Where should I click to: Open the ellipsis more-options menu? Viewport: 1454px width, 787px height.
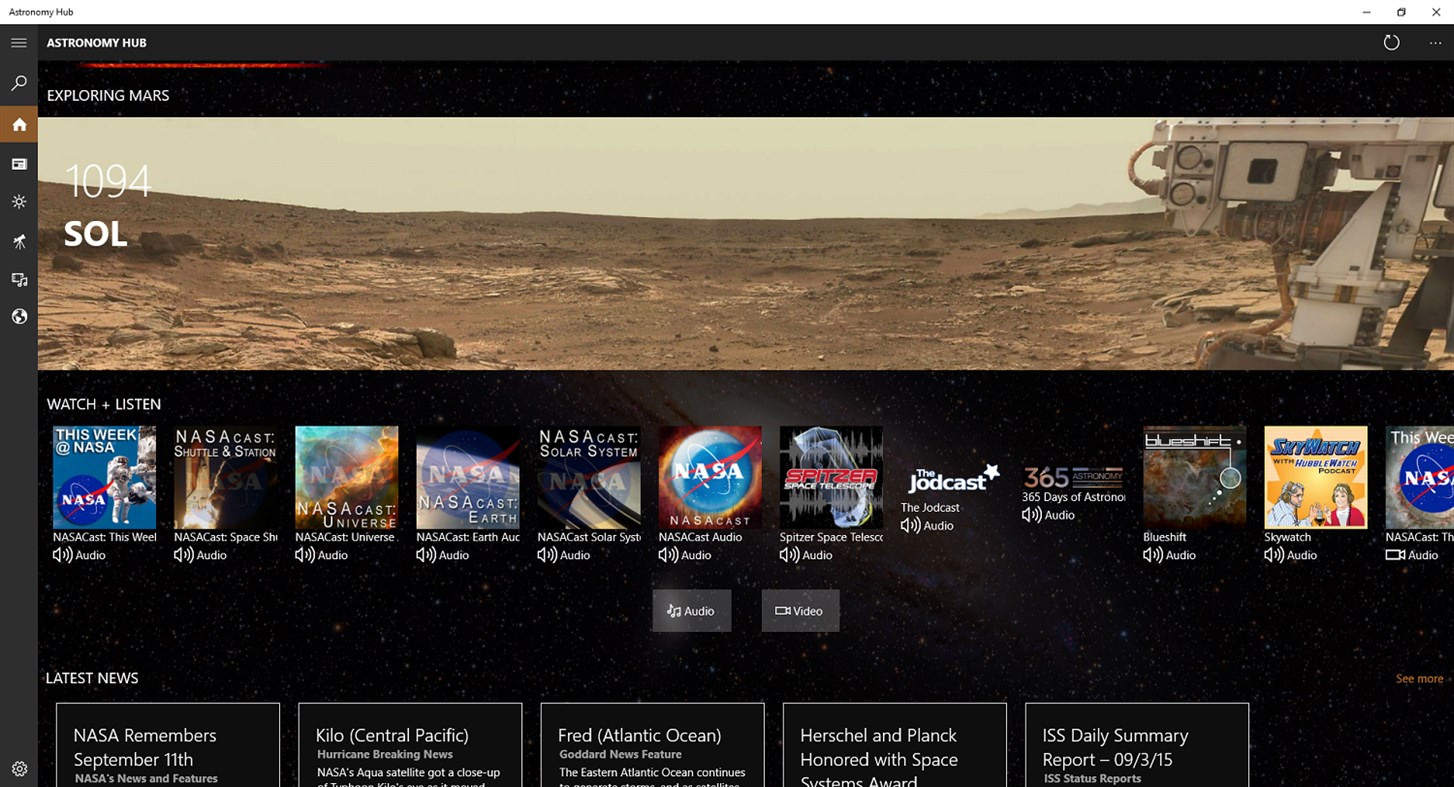[1434, 42]
